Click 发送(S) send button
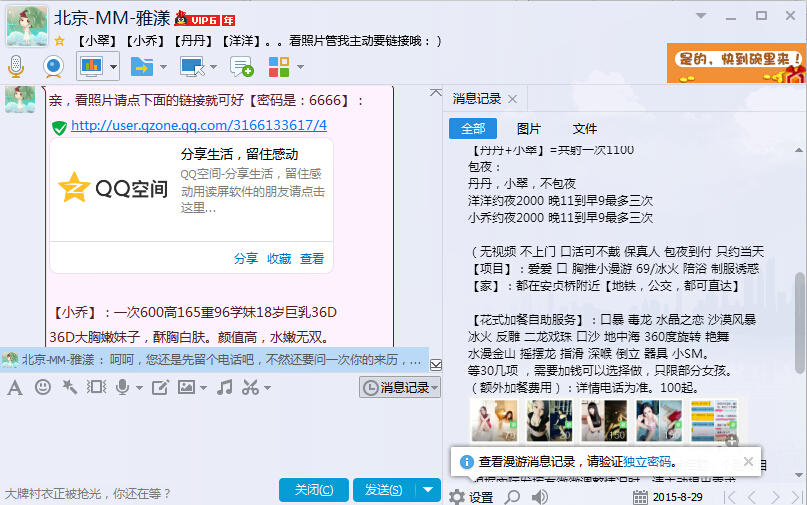The image size is (807, 505). [x=383, y=490]
